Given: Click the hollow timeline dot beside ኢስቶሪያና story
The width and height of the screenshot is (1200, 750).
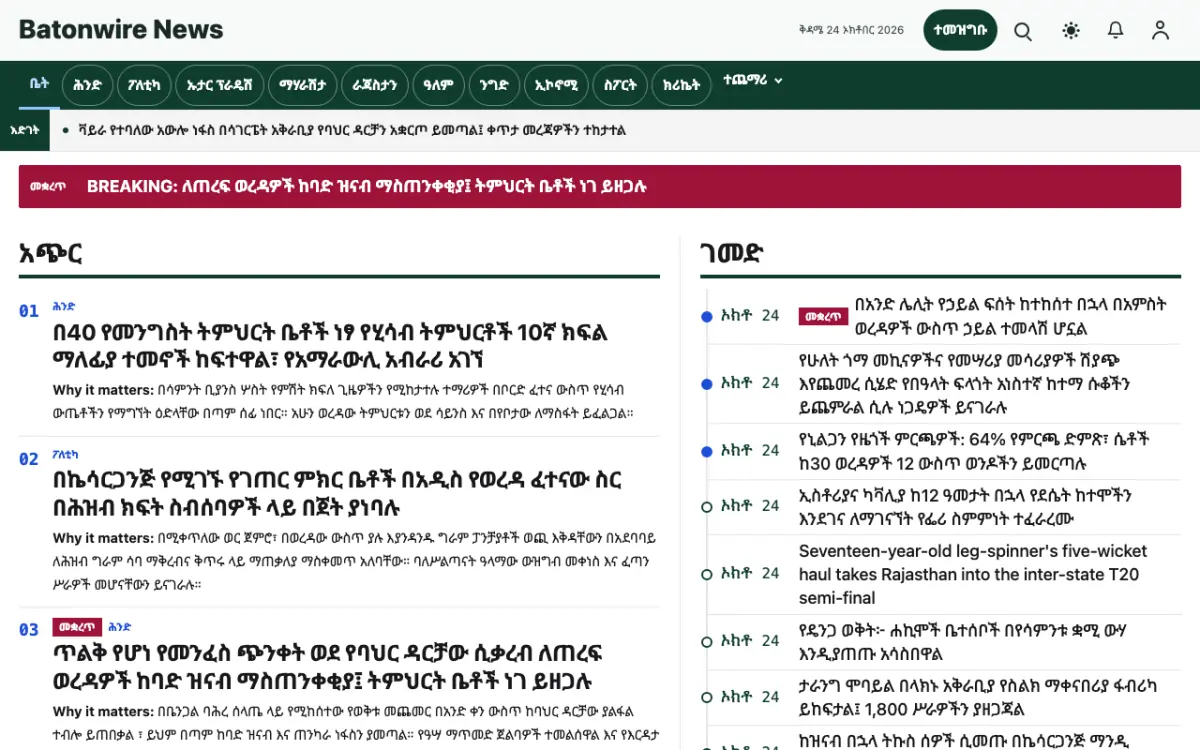Looking at the screenshot, I should pos(707,507).
